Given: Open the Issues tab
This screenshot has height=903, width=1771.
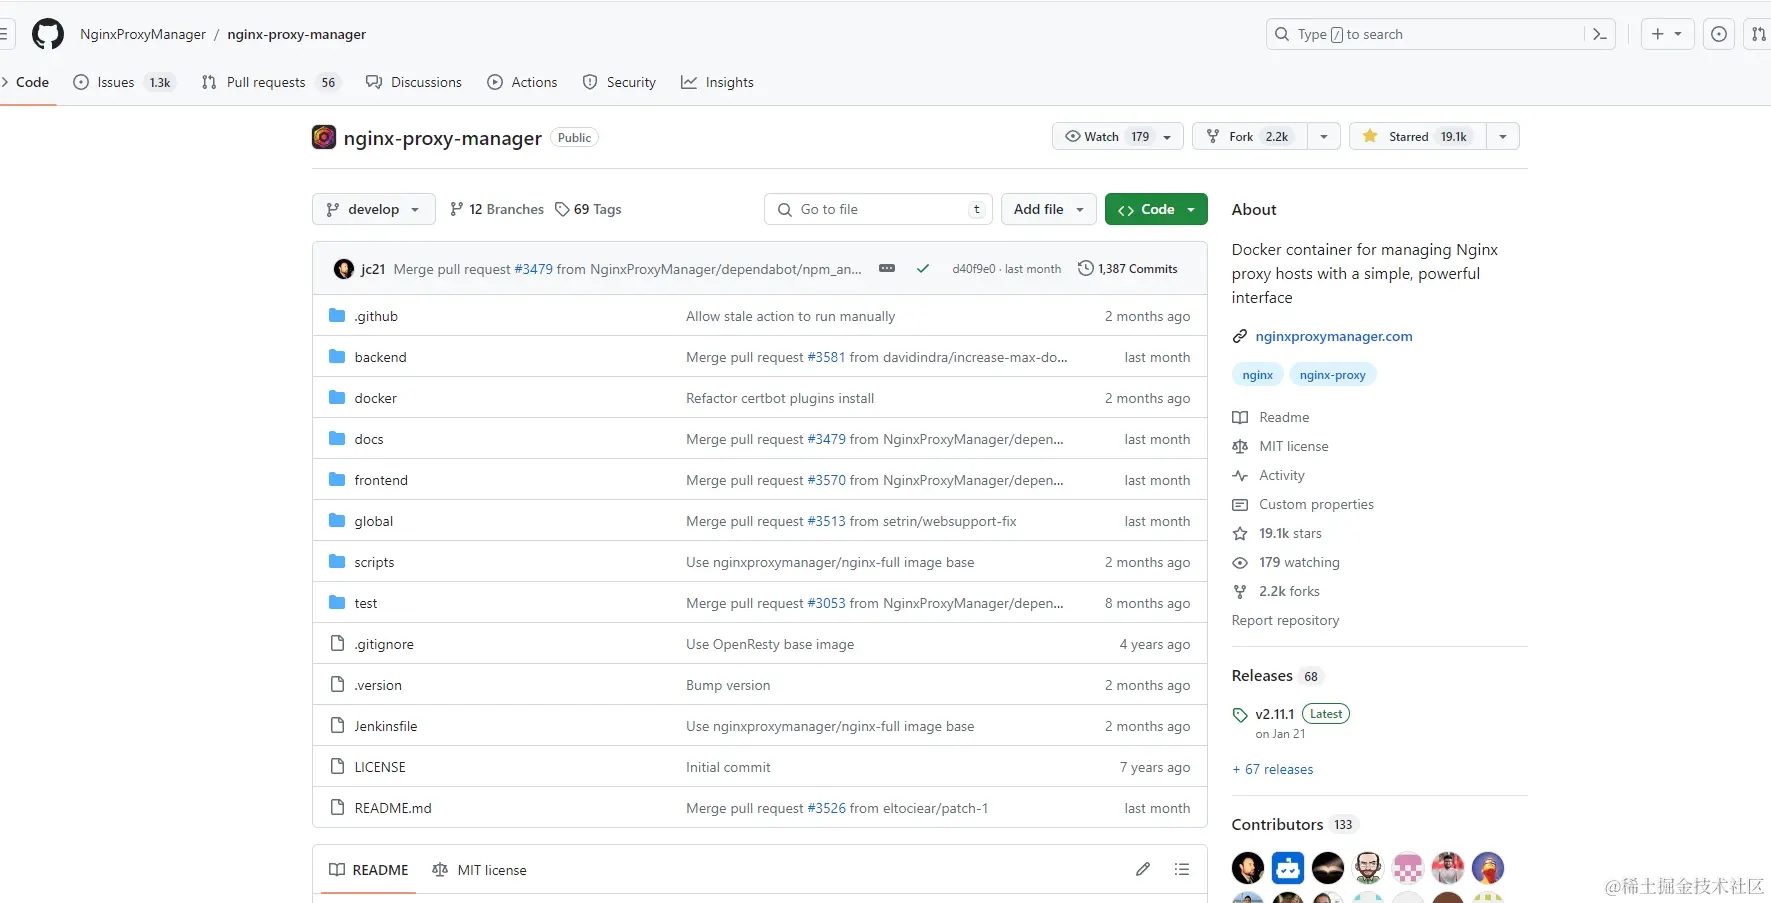Looking at the screenshot, I should point(124,82).
